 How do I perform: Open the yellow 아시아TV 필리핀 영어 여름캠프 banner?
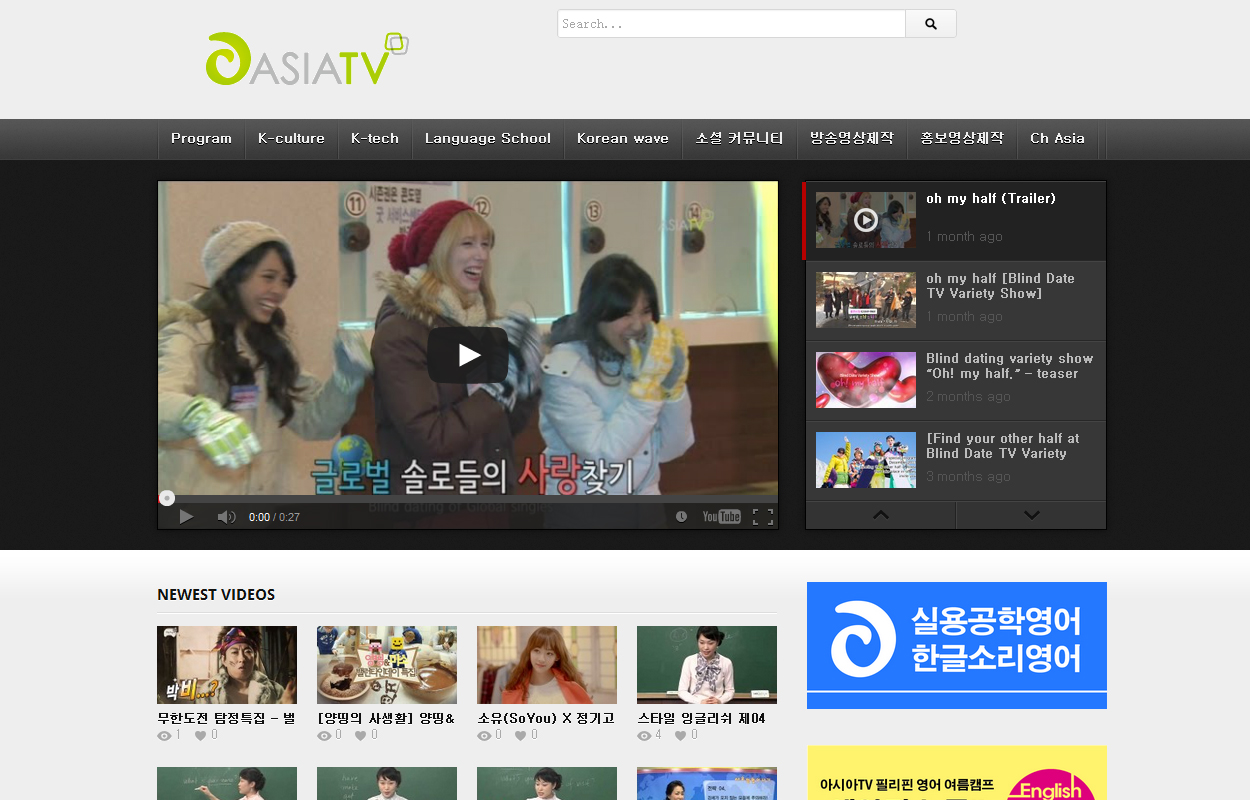pos(957,773)
